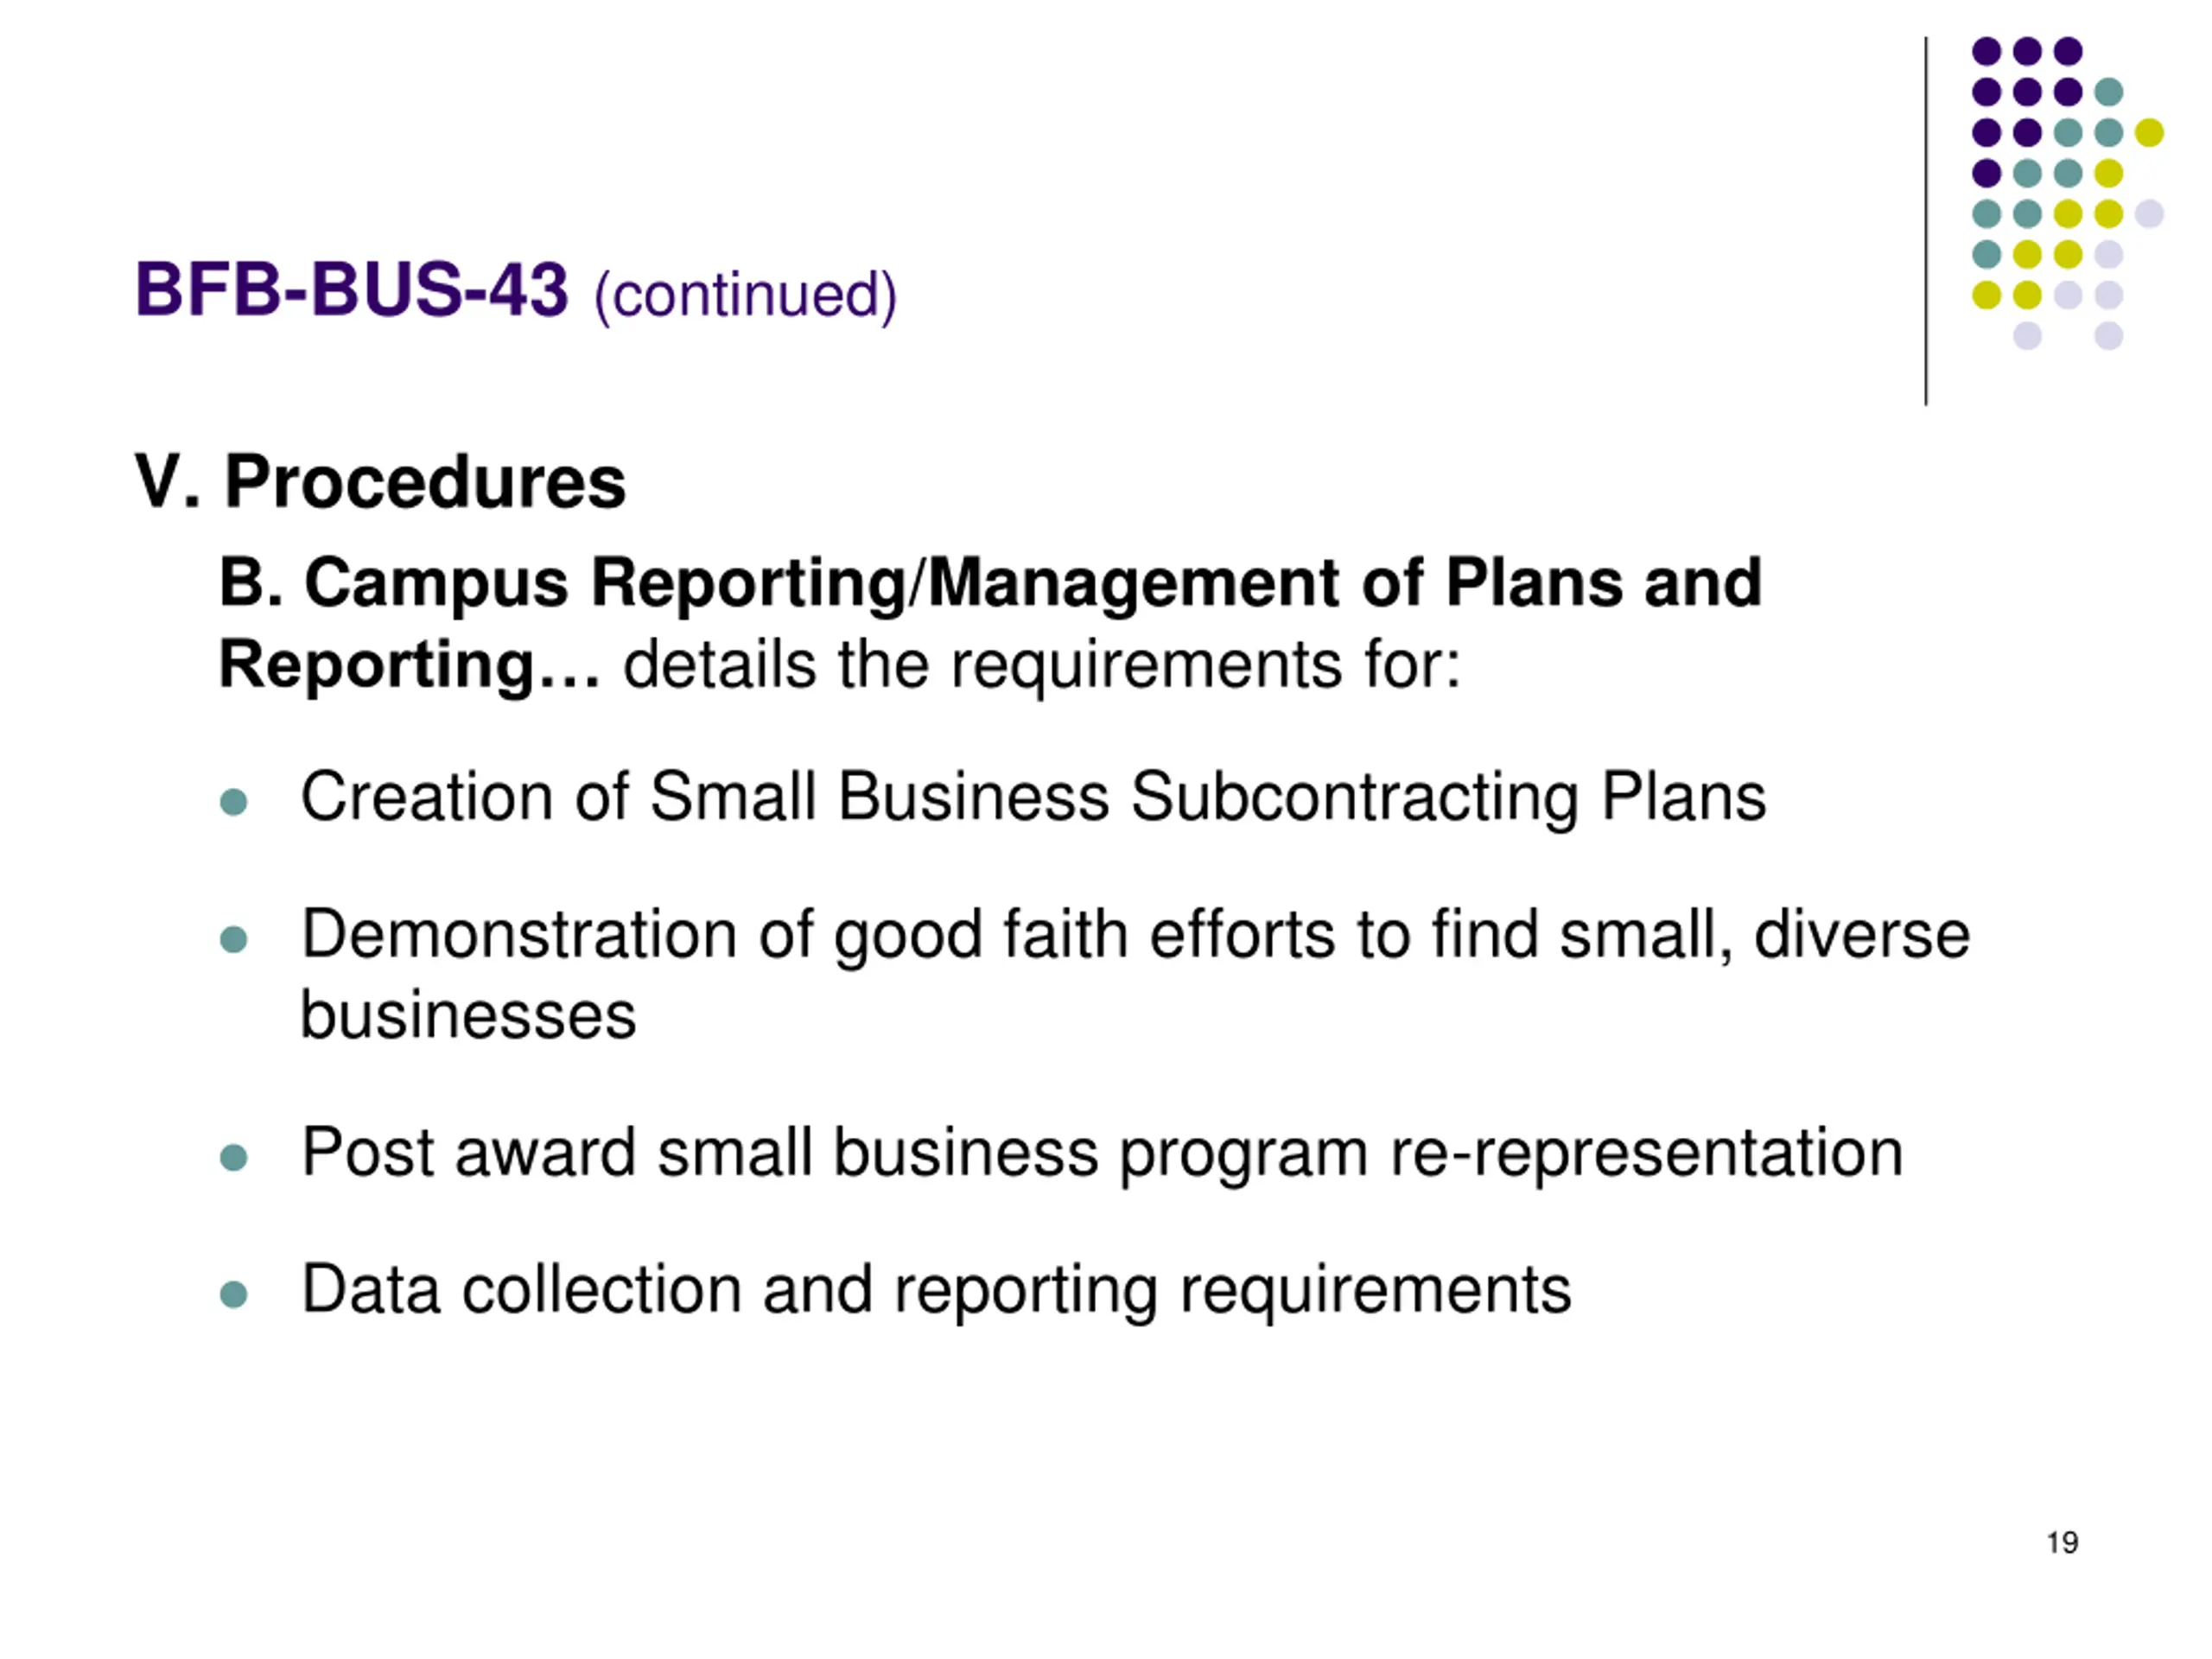Click the "(continued)" text in the title

tap(745, 295)
